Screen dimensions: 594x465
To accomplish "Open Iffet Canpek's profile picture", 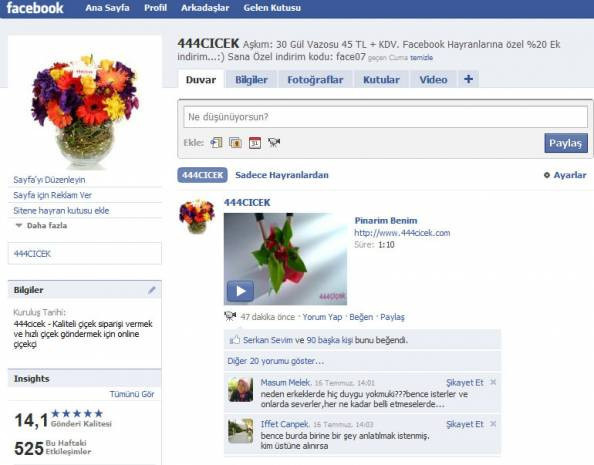I will click(241, 431).
